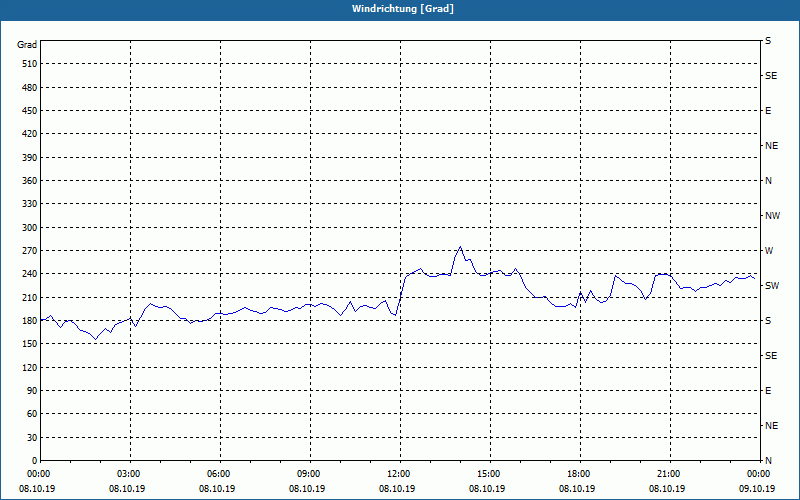The image size is (800, 500).
Task: Select the 480 value on the y-axis
Action: 30,87
